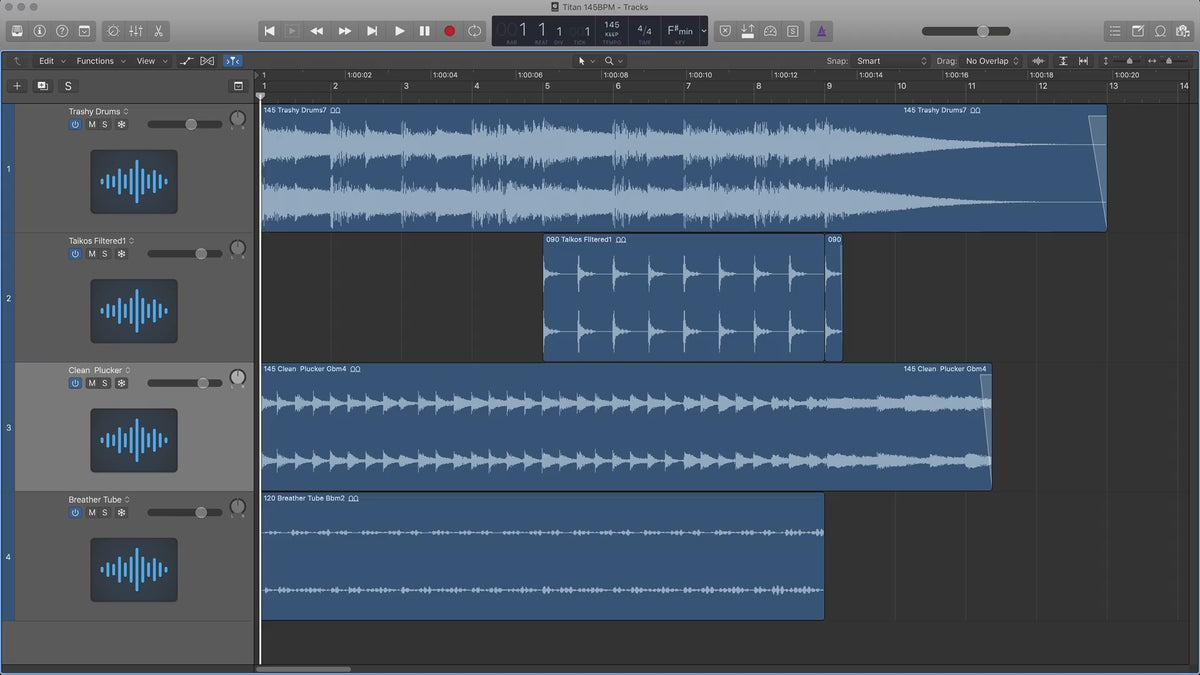This screenshot has width=1200, height=675.
Task: Add a new track with plus button
Action: [x=17, y=86]
